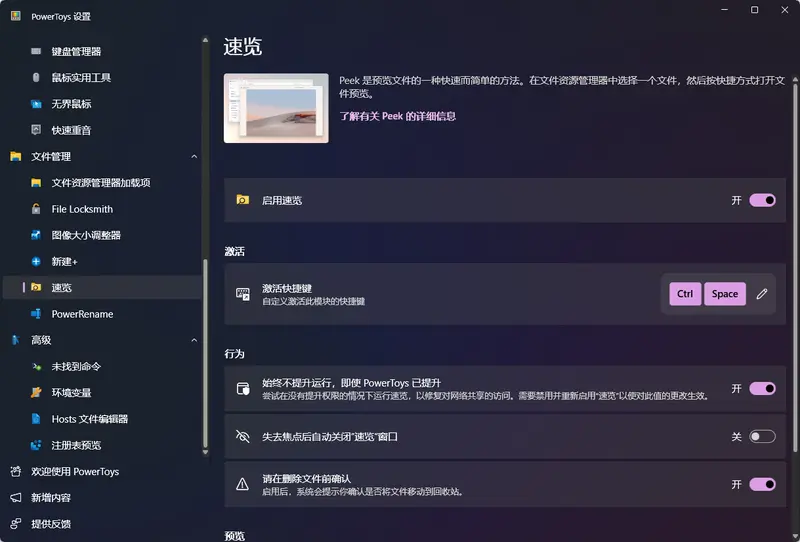Screen dimensions: 800x542
Task: Open 注册表预览 page
Action: coord(102,445)
